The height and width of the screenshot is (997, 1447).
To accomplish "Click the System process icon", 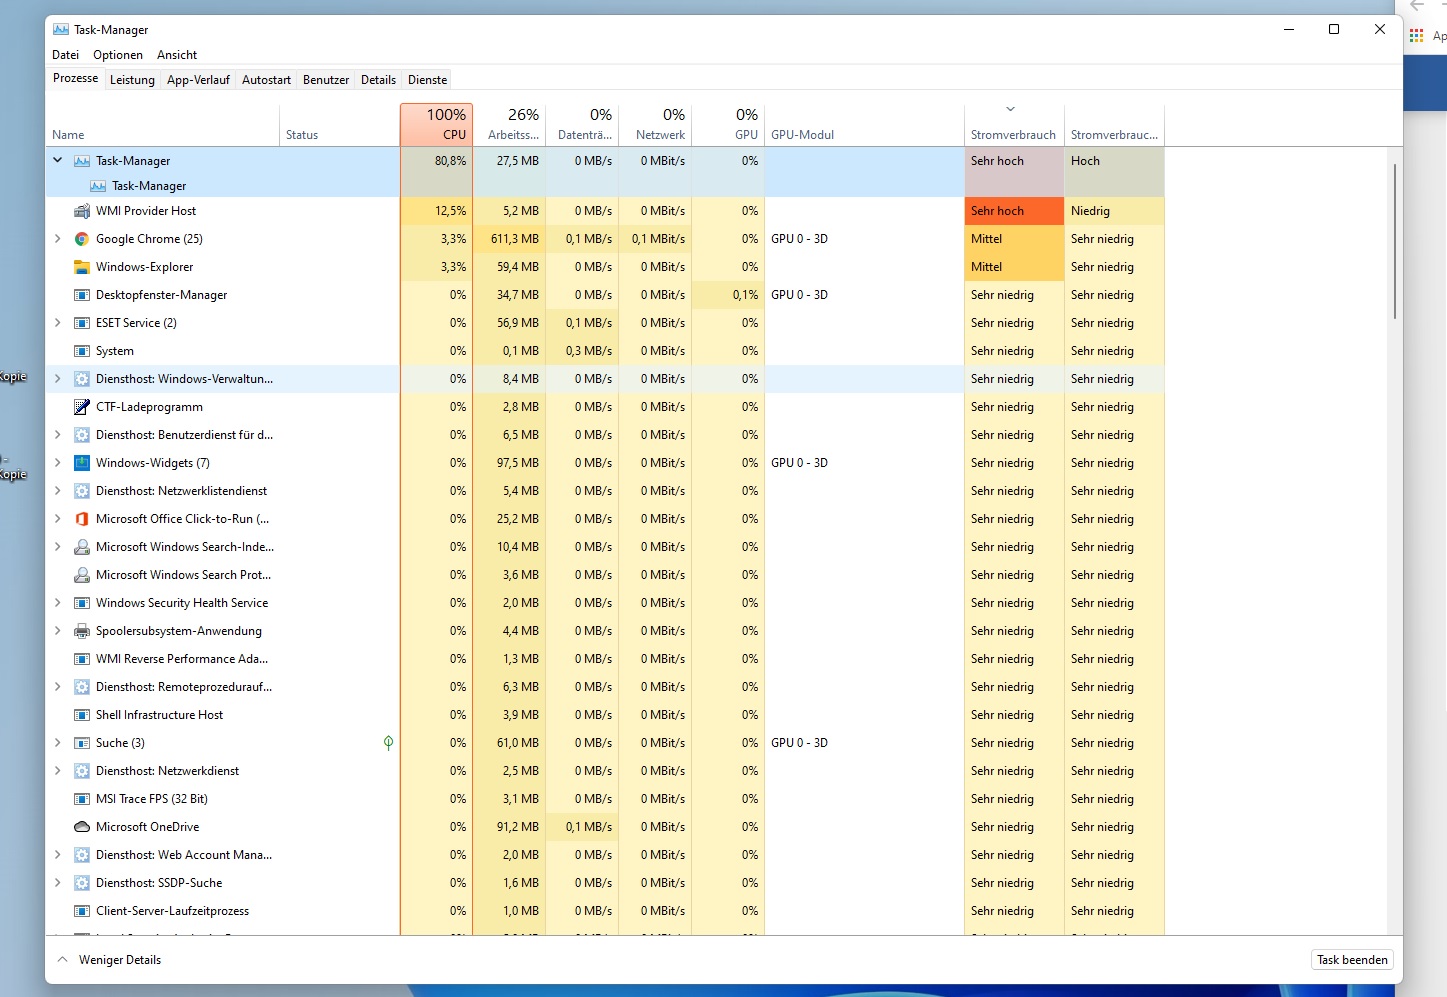I will click(82, 351).
